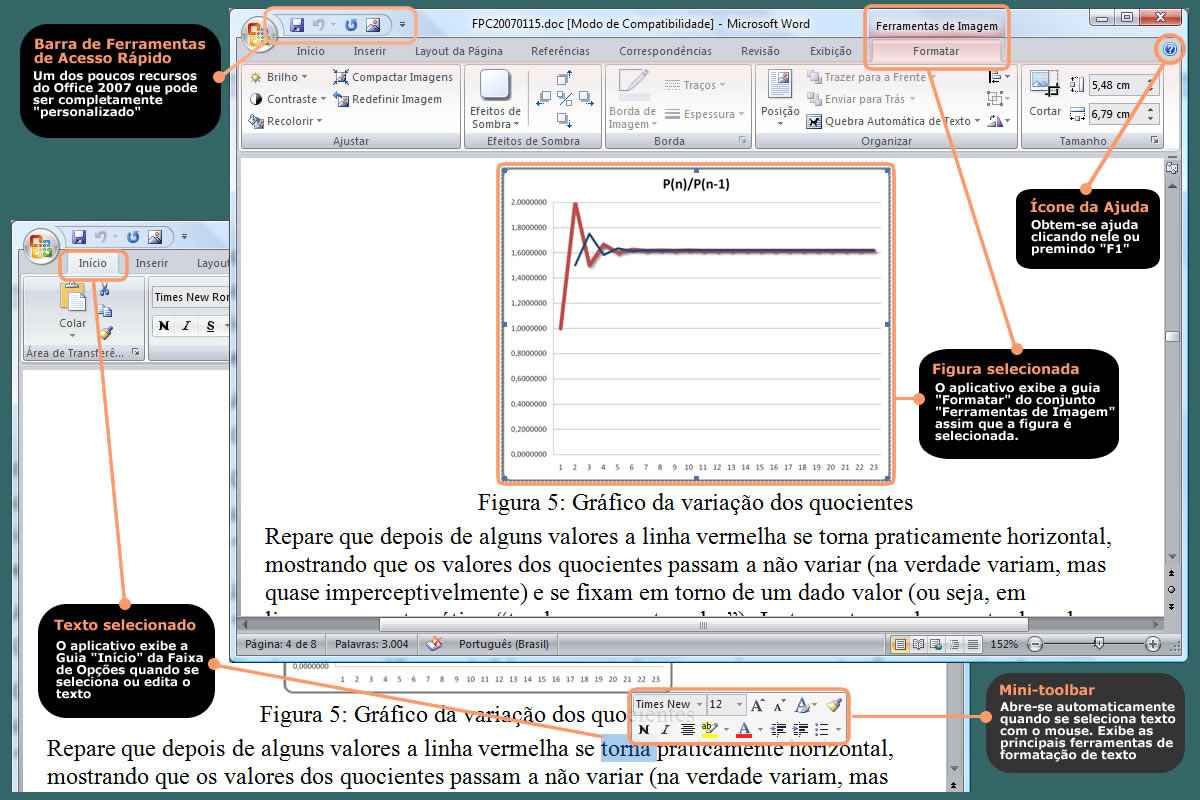
Task: Click image height field showing 5,48 cm
Action: click(x=1123, y=86)
